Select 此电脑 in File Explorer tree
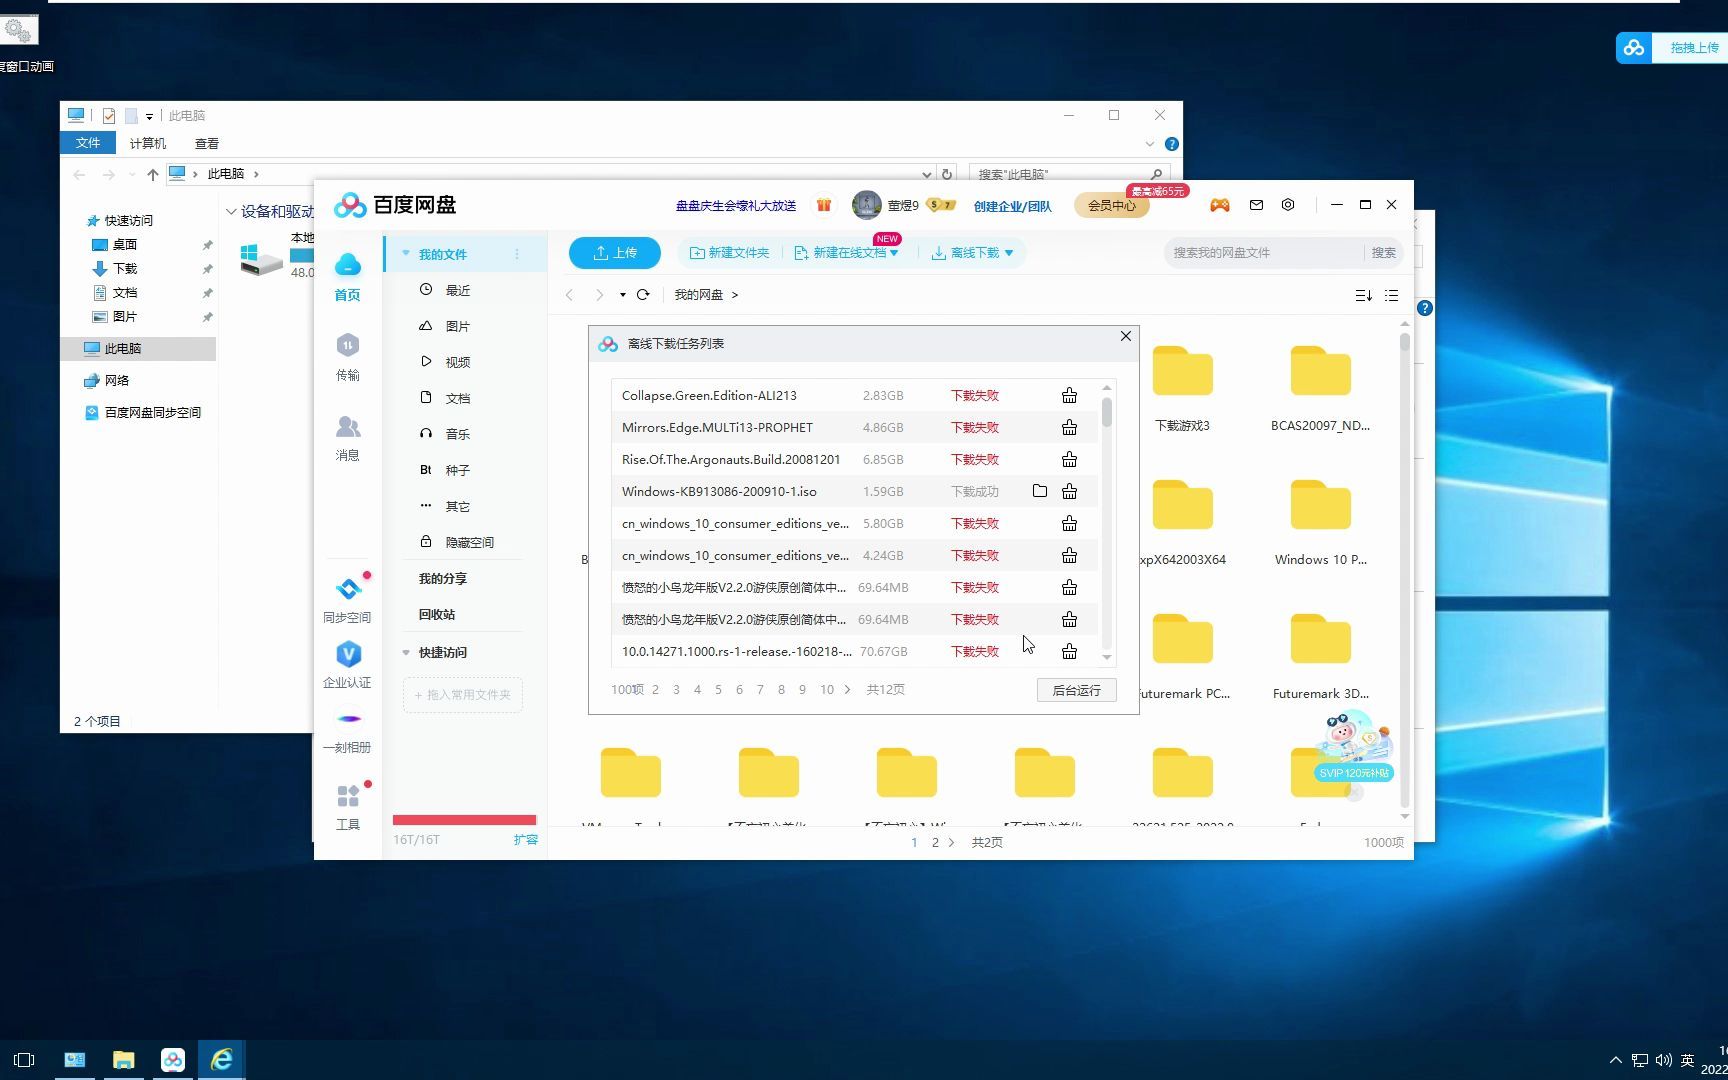The image size is (1728, 1080). coord(138,349)
